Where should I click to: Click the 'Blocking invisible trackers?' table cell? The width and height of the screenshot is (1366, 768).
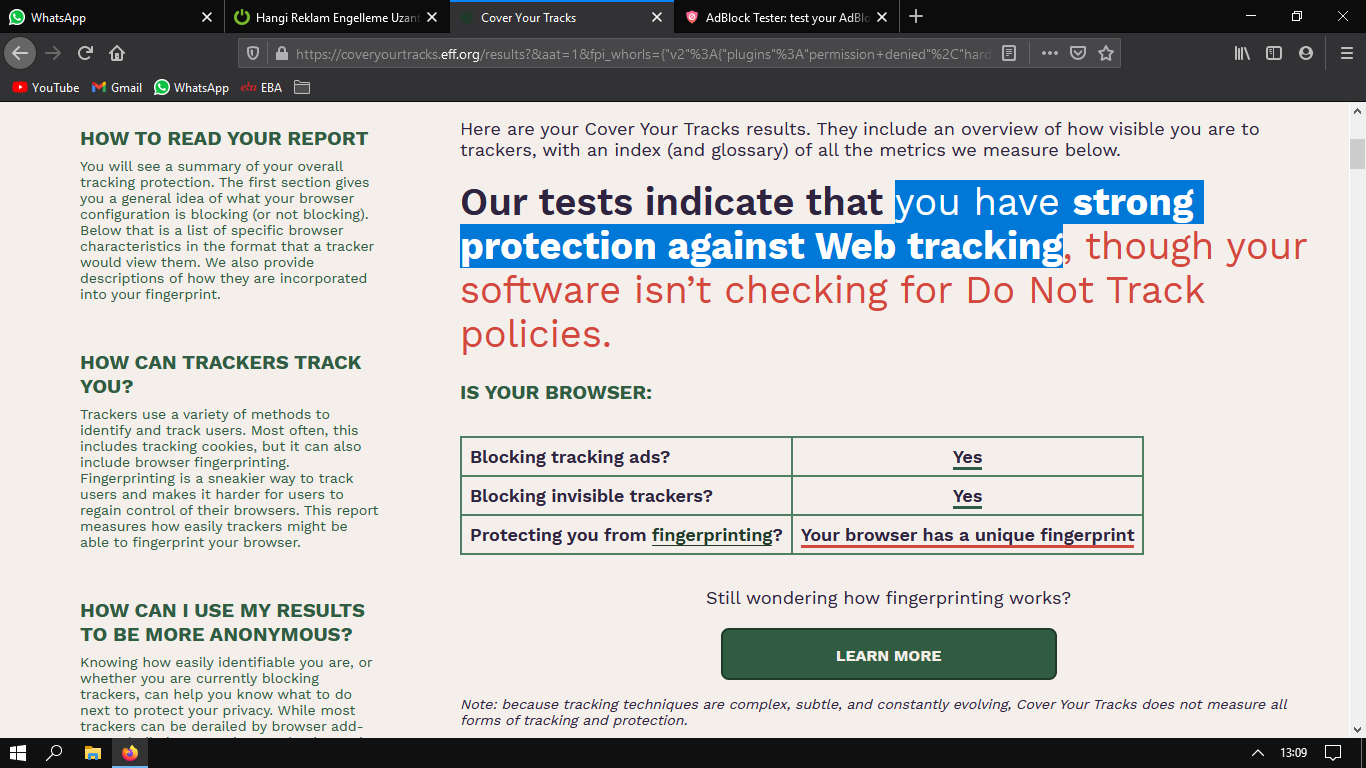626,496
